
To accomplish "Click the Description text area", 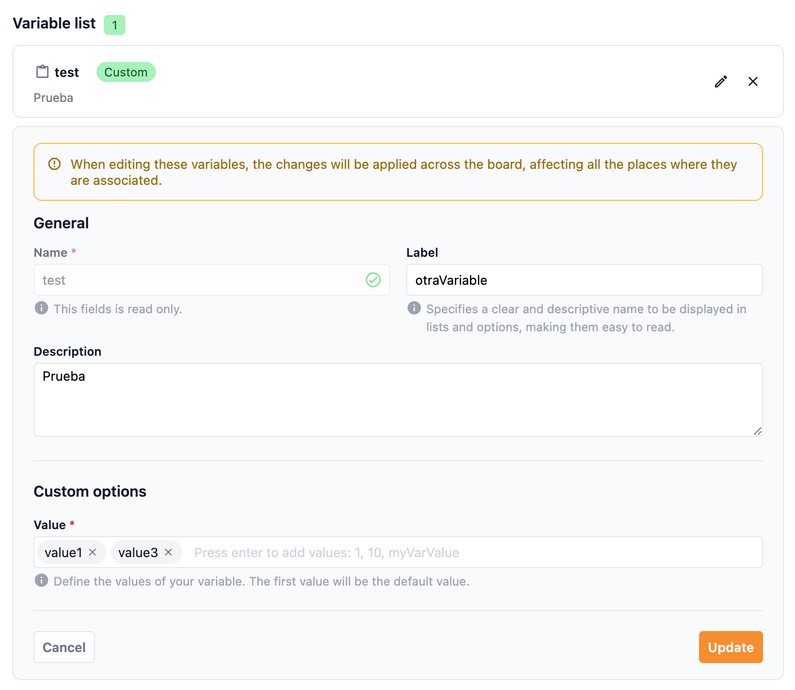I will click(x=397, y=399).
